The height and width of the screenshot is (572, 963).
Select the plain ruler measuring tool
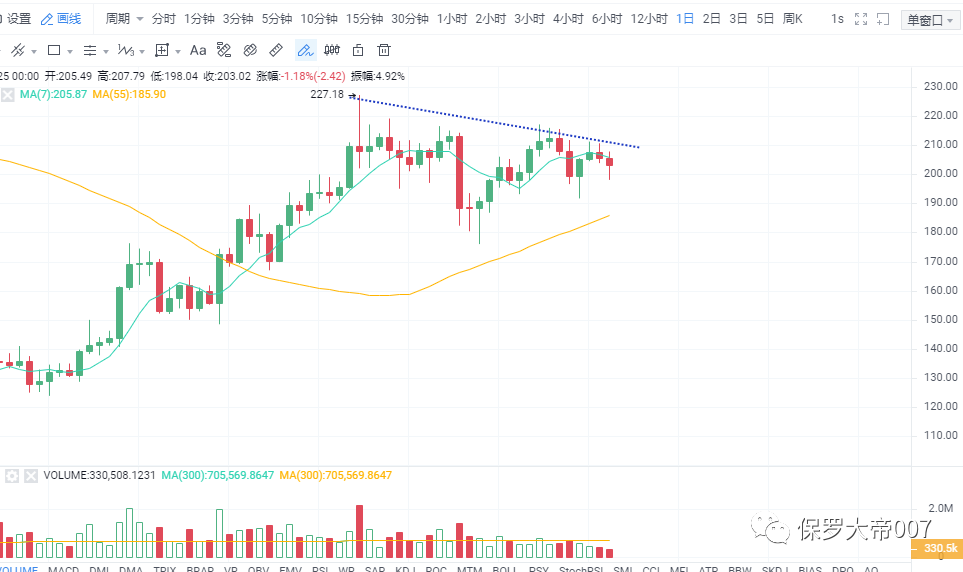(276, 50)
